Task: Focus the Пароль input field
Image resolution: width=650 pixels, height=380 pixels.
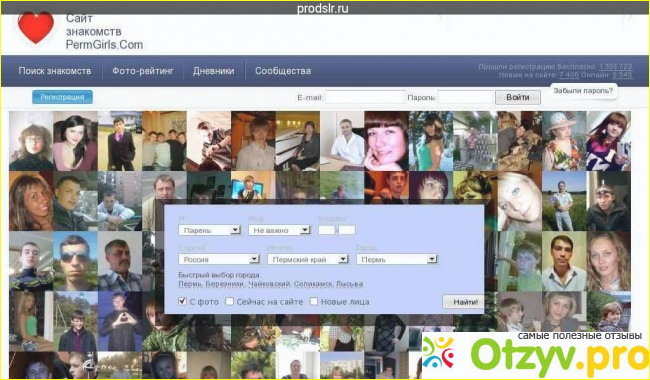Action: [466, 97]
